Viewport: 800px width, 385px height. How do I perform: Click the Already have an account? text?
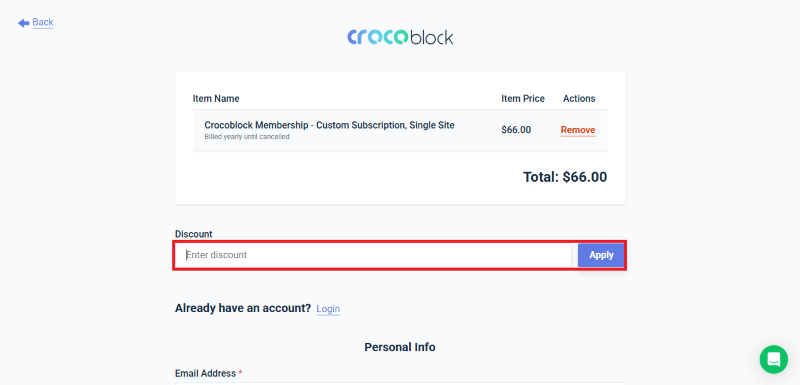click(x=243, y=308)
